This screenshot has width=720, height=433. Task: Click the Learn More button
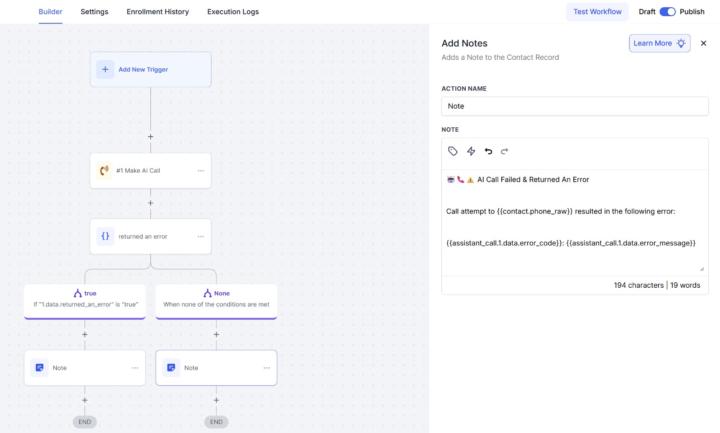[x=659, y=44]
